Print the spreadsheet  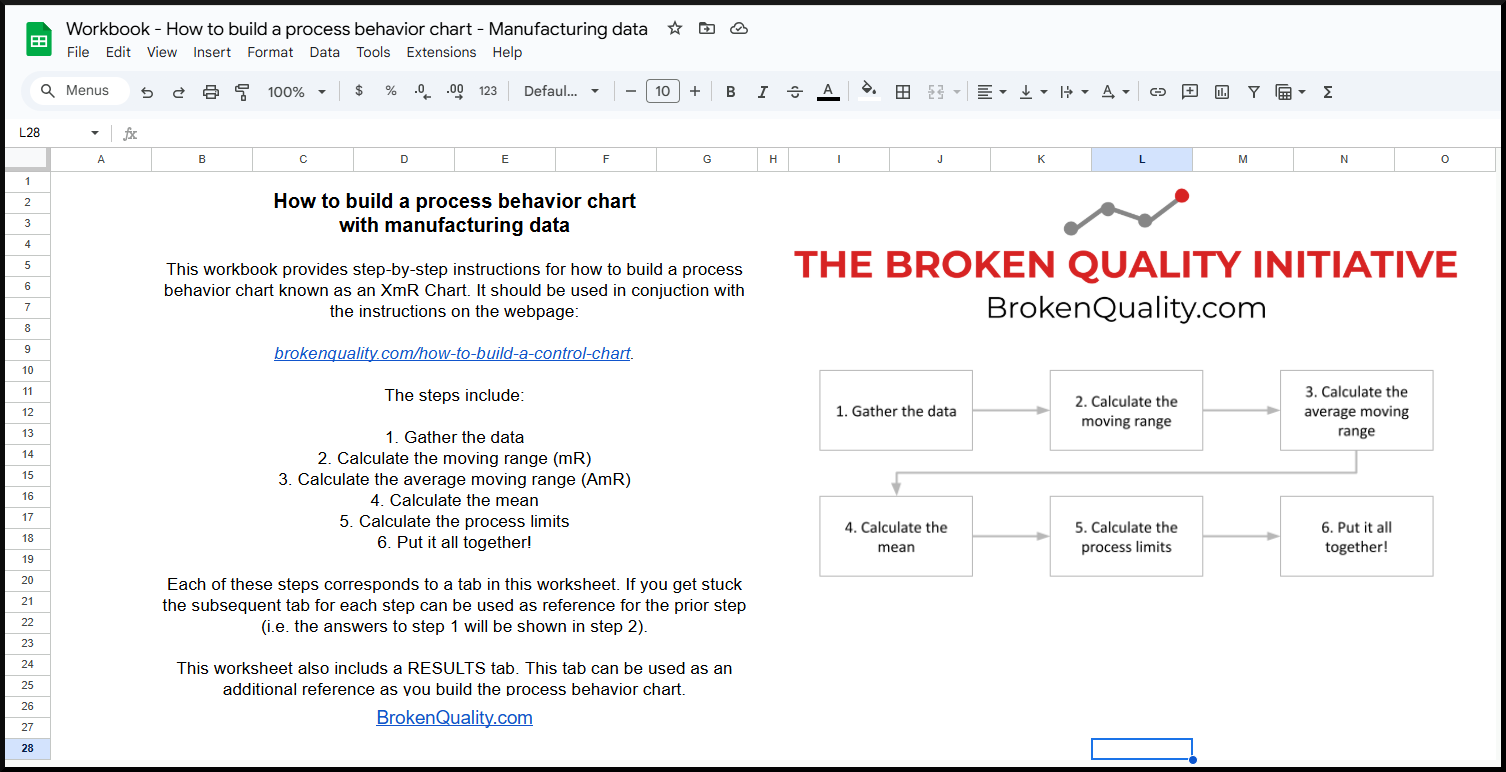point(211,92)
